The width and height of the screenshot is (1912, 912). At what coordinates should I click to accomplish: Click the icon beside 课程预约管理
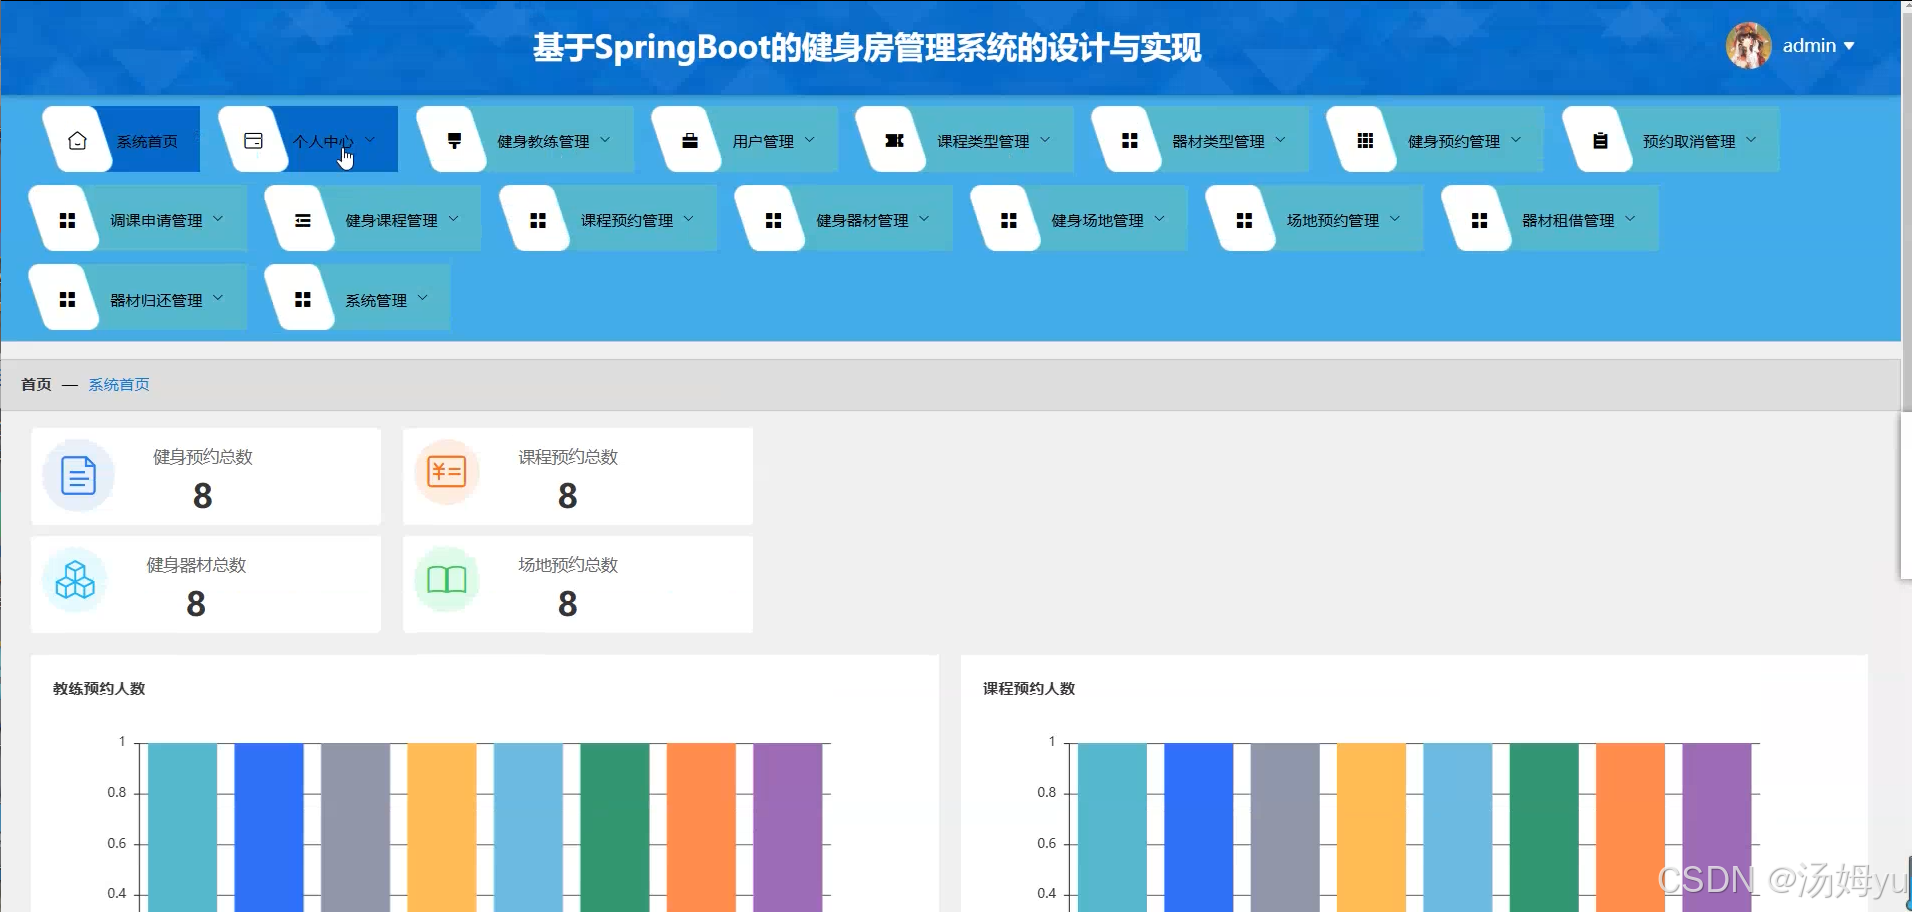point(538,220)
